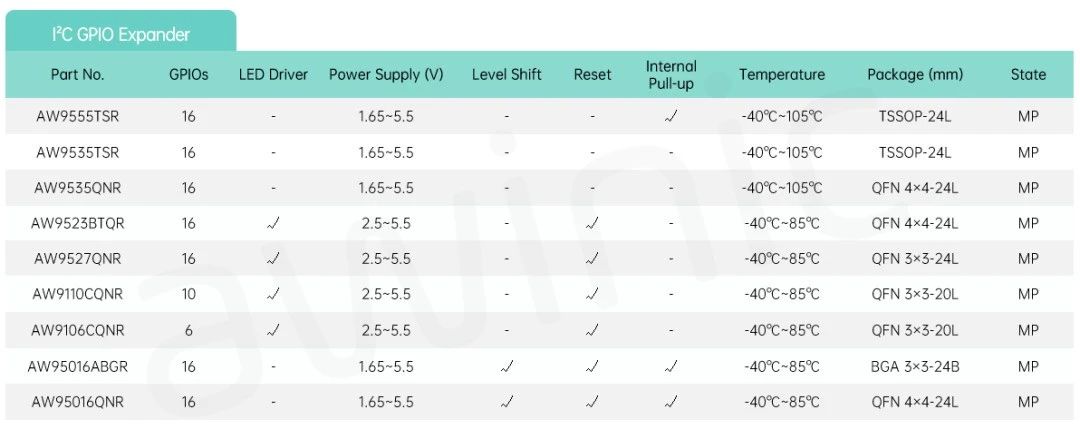Click AW9555TSR Internal Pull-up checkmark

coord(671,116)
